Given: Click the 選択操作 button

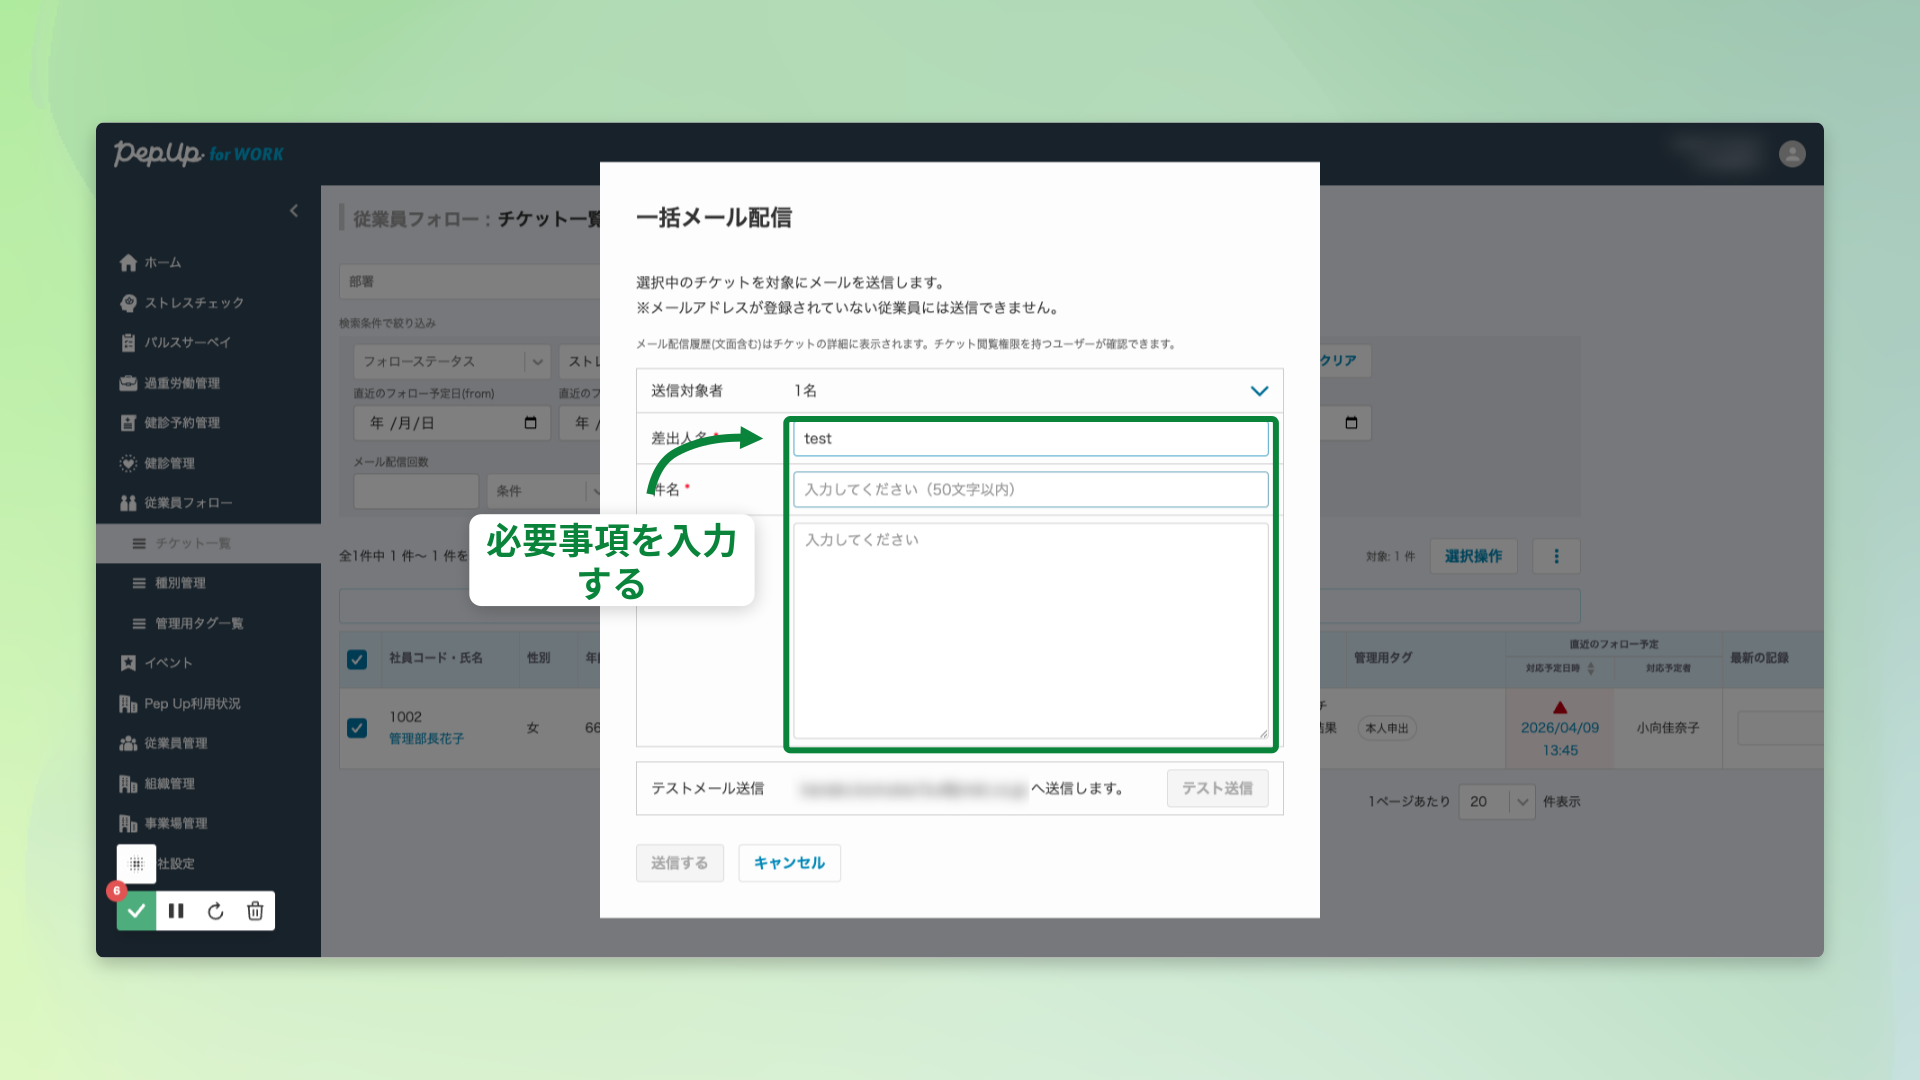Looking at the screenshot, I should coord(1473,556).
